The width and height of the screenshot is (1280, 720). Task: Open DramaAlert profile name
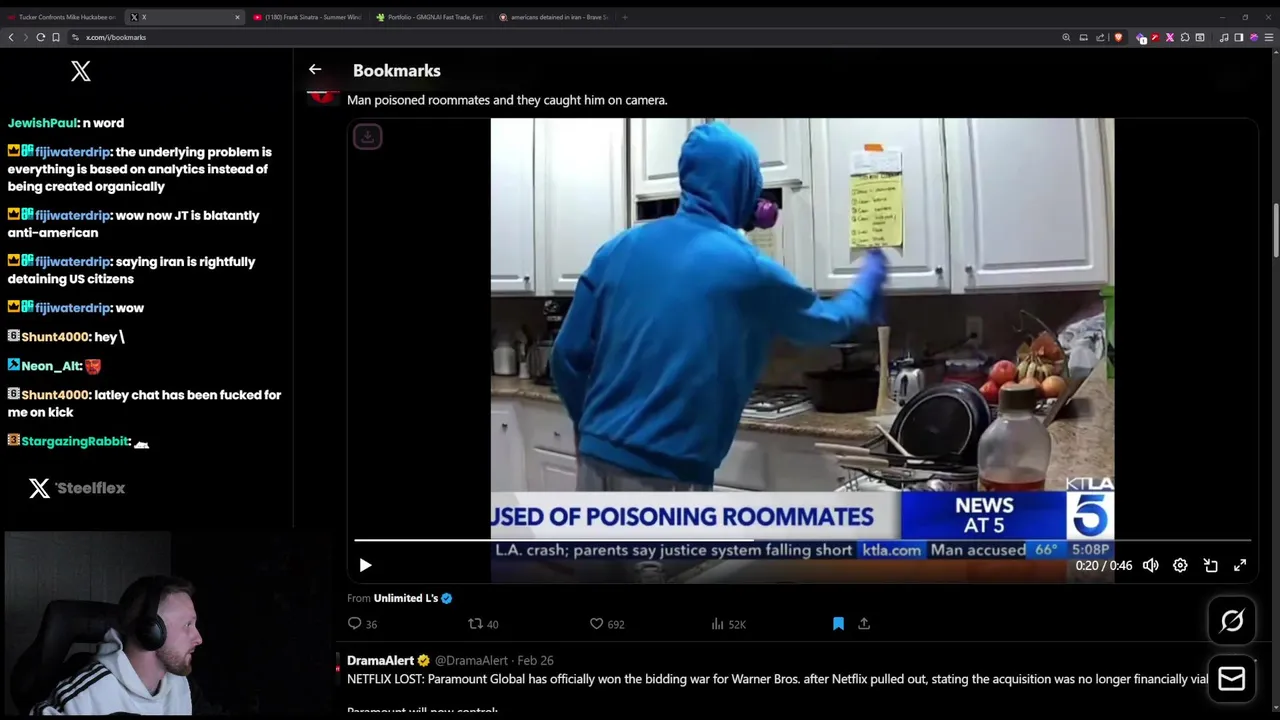point(381,660)
